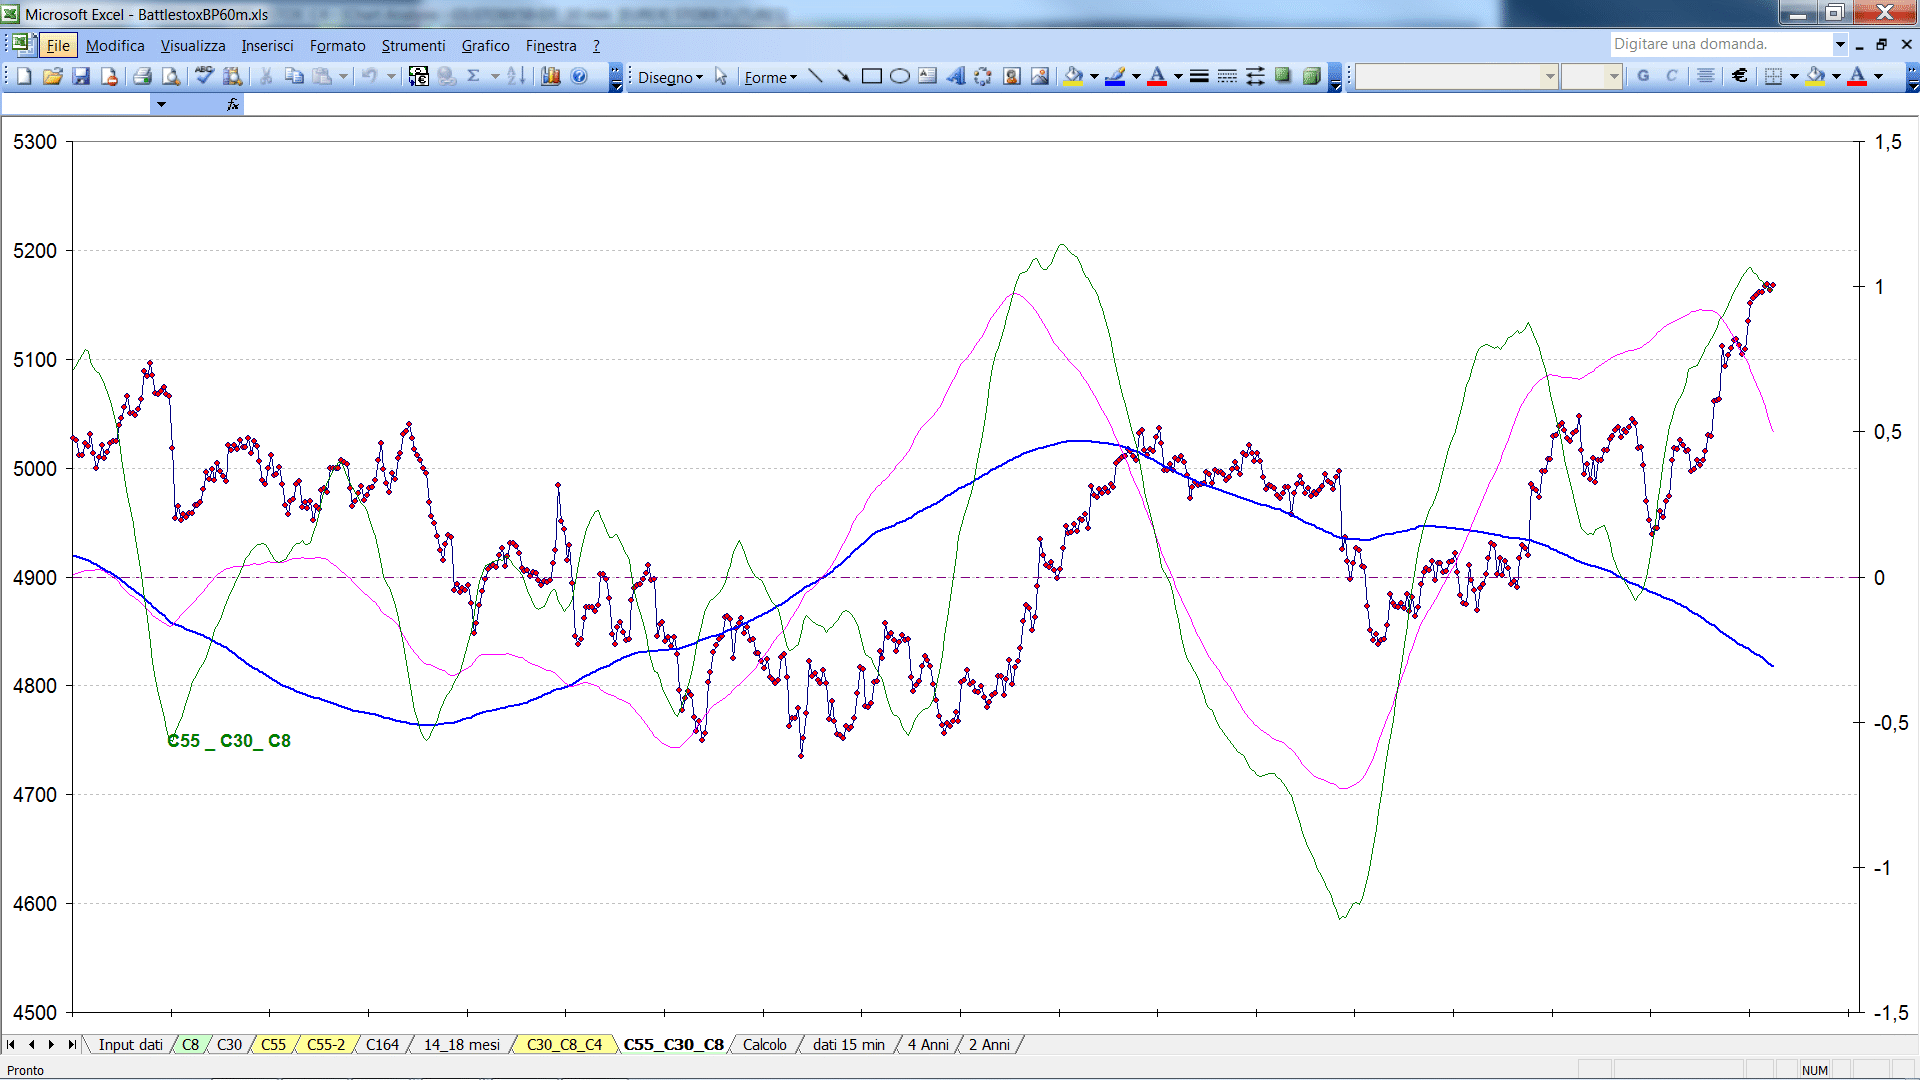
Task: Open Dash Style options in Drawing toolbar
Action: coord(1227,76)
